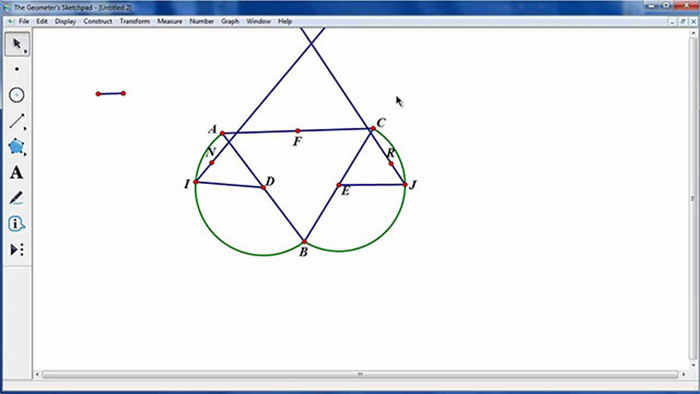
Task: Minimize the inner document window
Action: [x=672, y=21]
